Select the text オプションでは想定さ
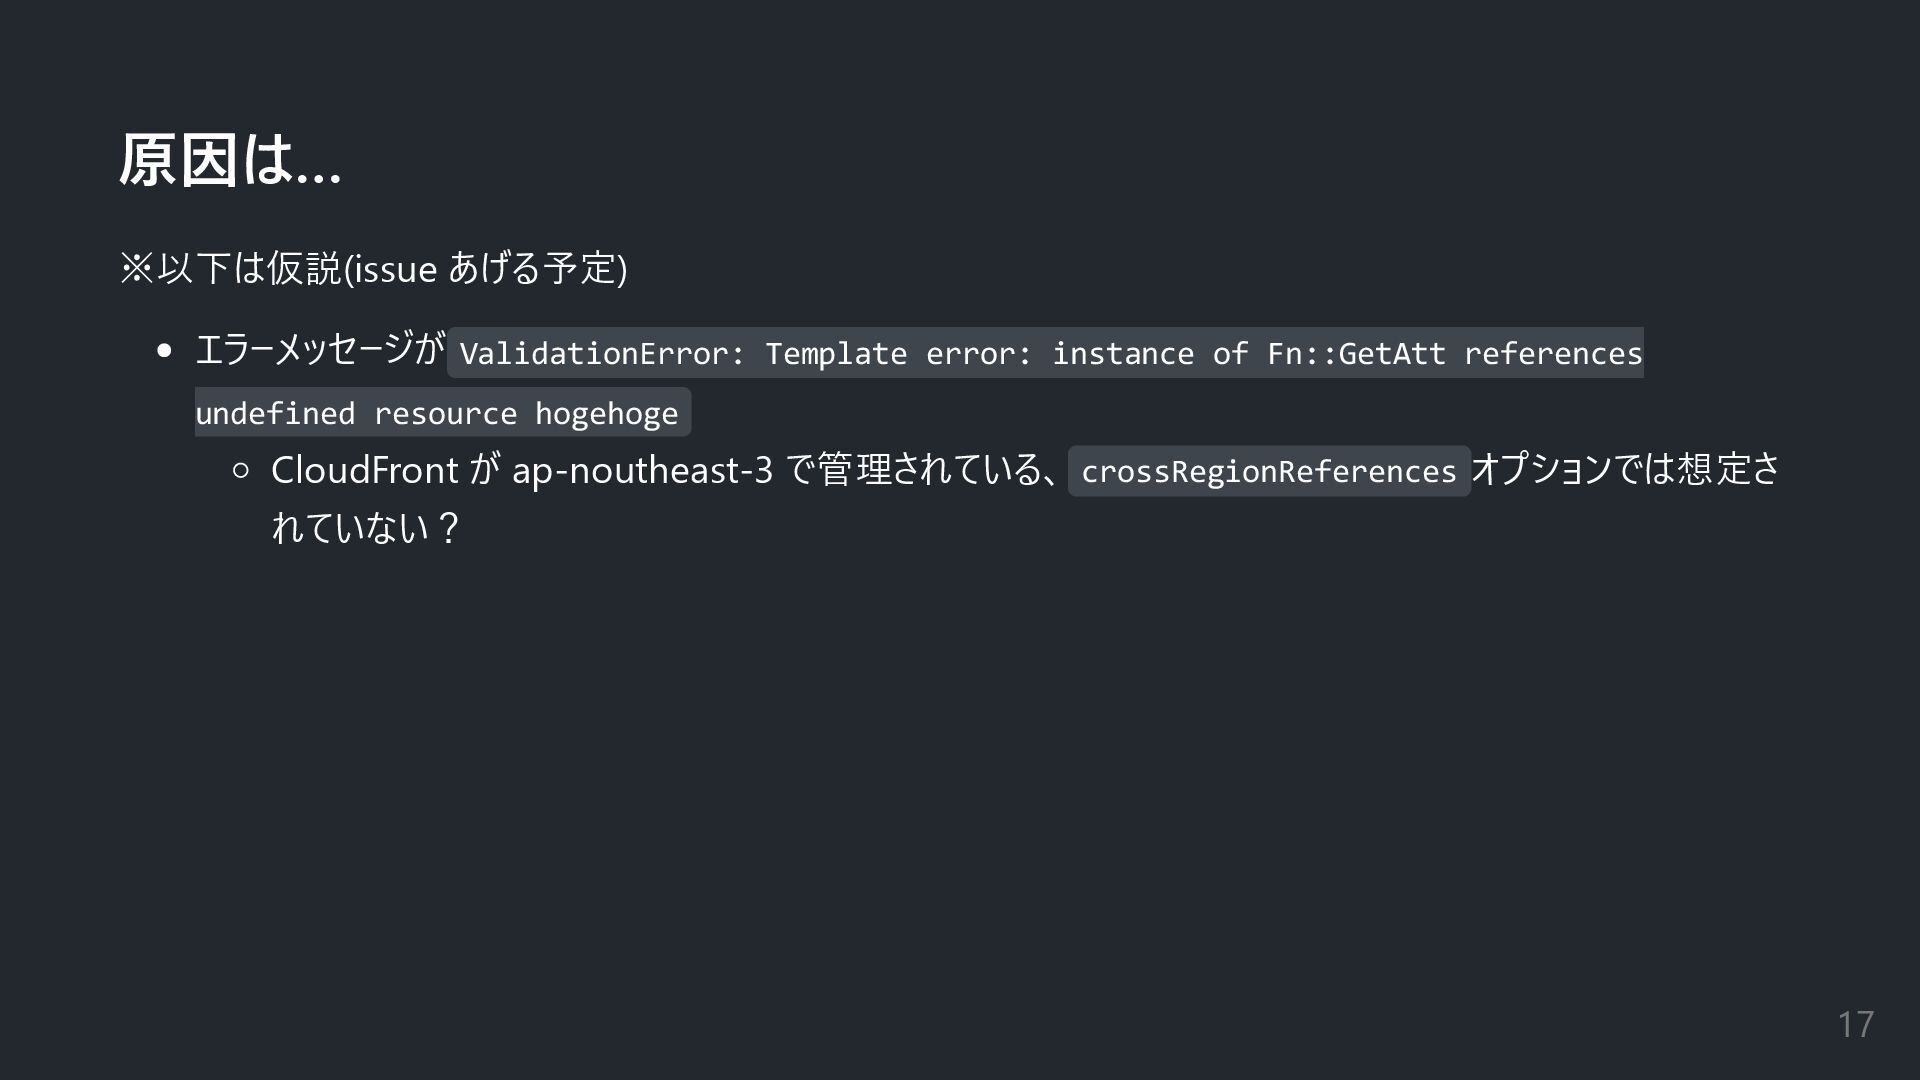1920x1080 pixels. click(1626, 469)
